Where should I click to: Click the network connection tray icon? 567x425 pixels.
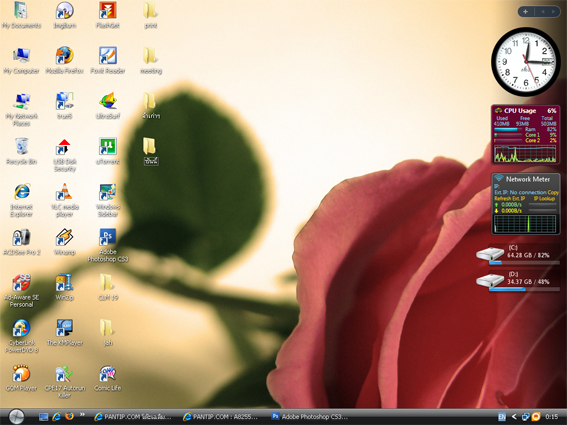(525, 417)
